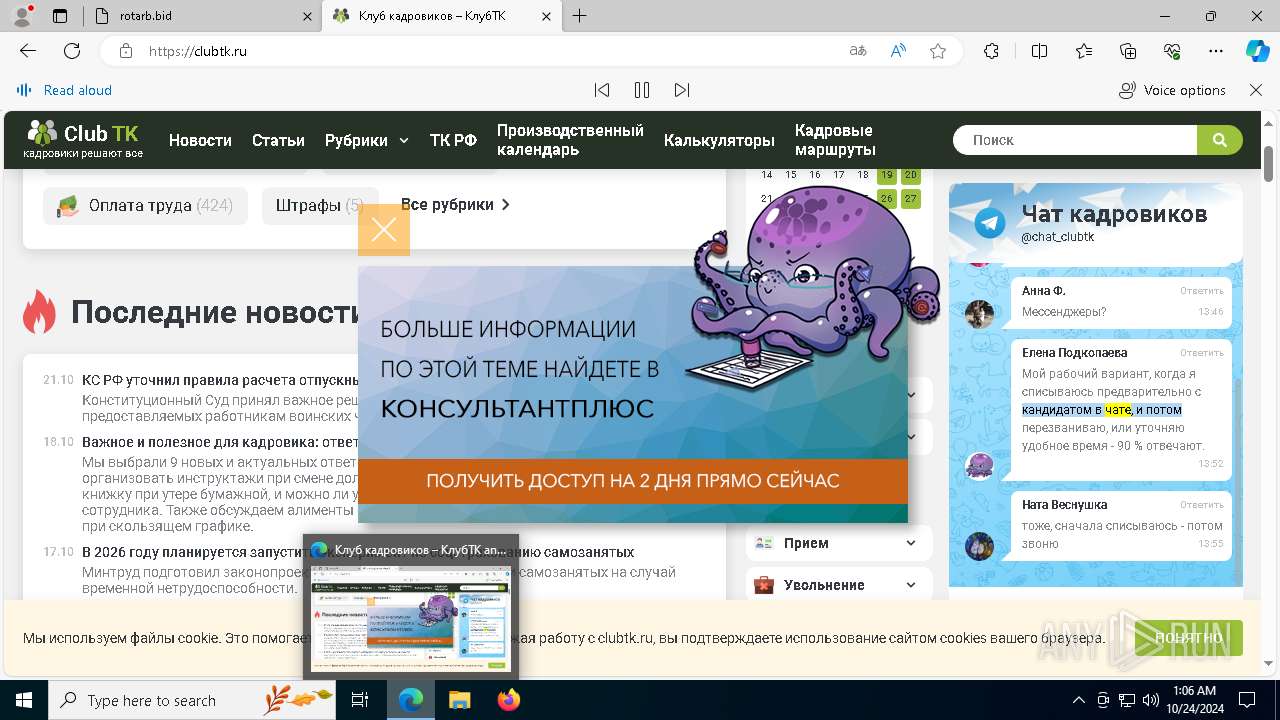The image size is (1280, 720).
Task: Click the green search magnifier button
Action: (1220, 140)
